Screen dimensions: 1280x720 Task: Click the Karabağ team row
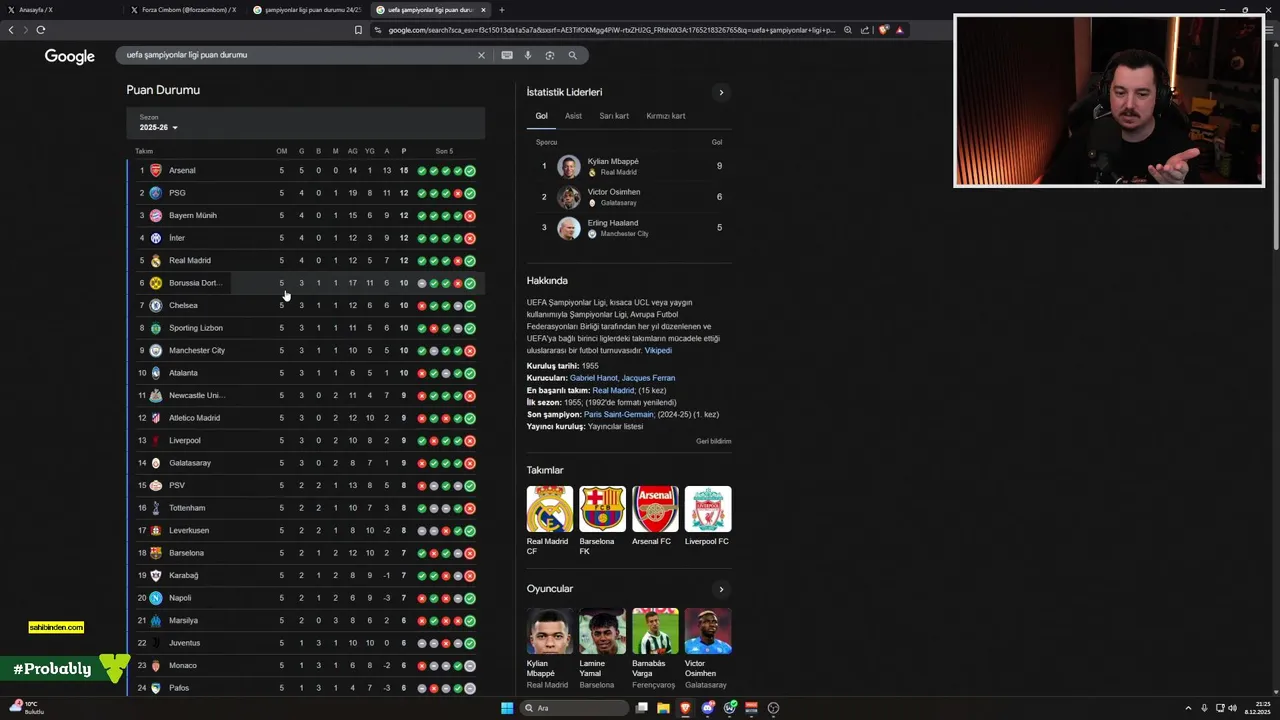306,576
